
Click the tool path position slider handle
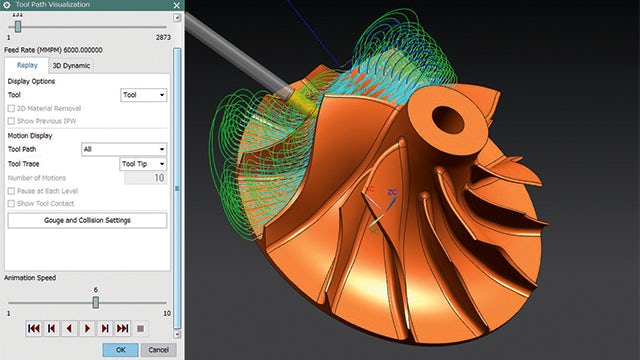point(18,27)
